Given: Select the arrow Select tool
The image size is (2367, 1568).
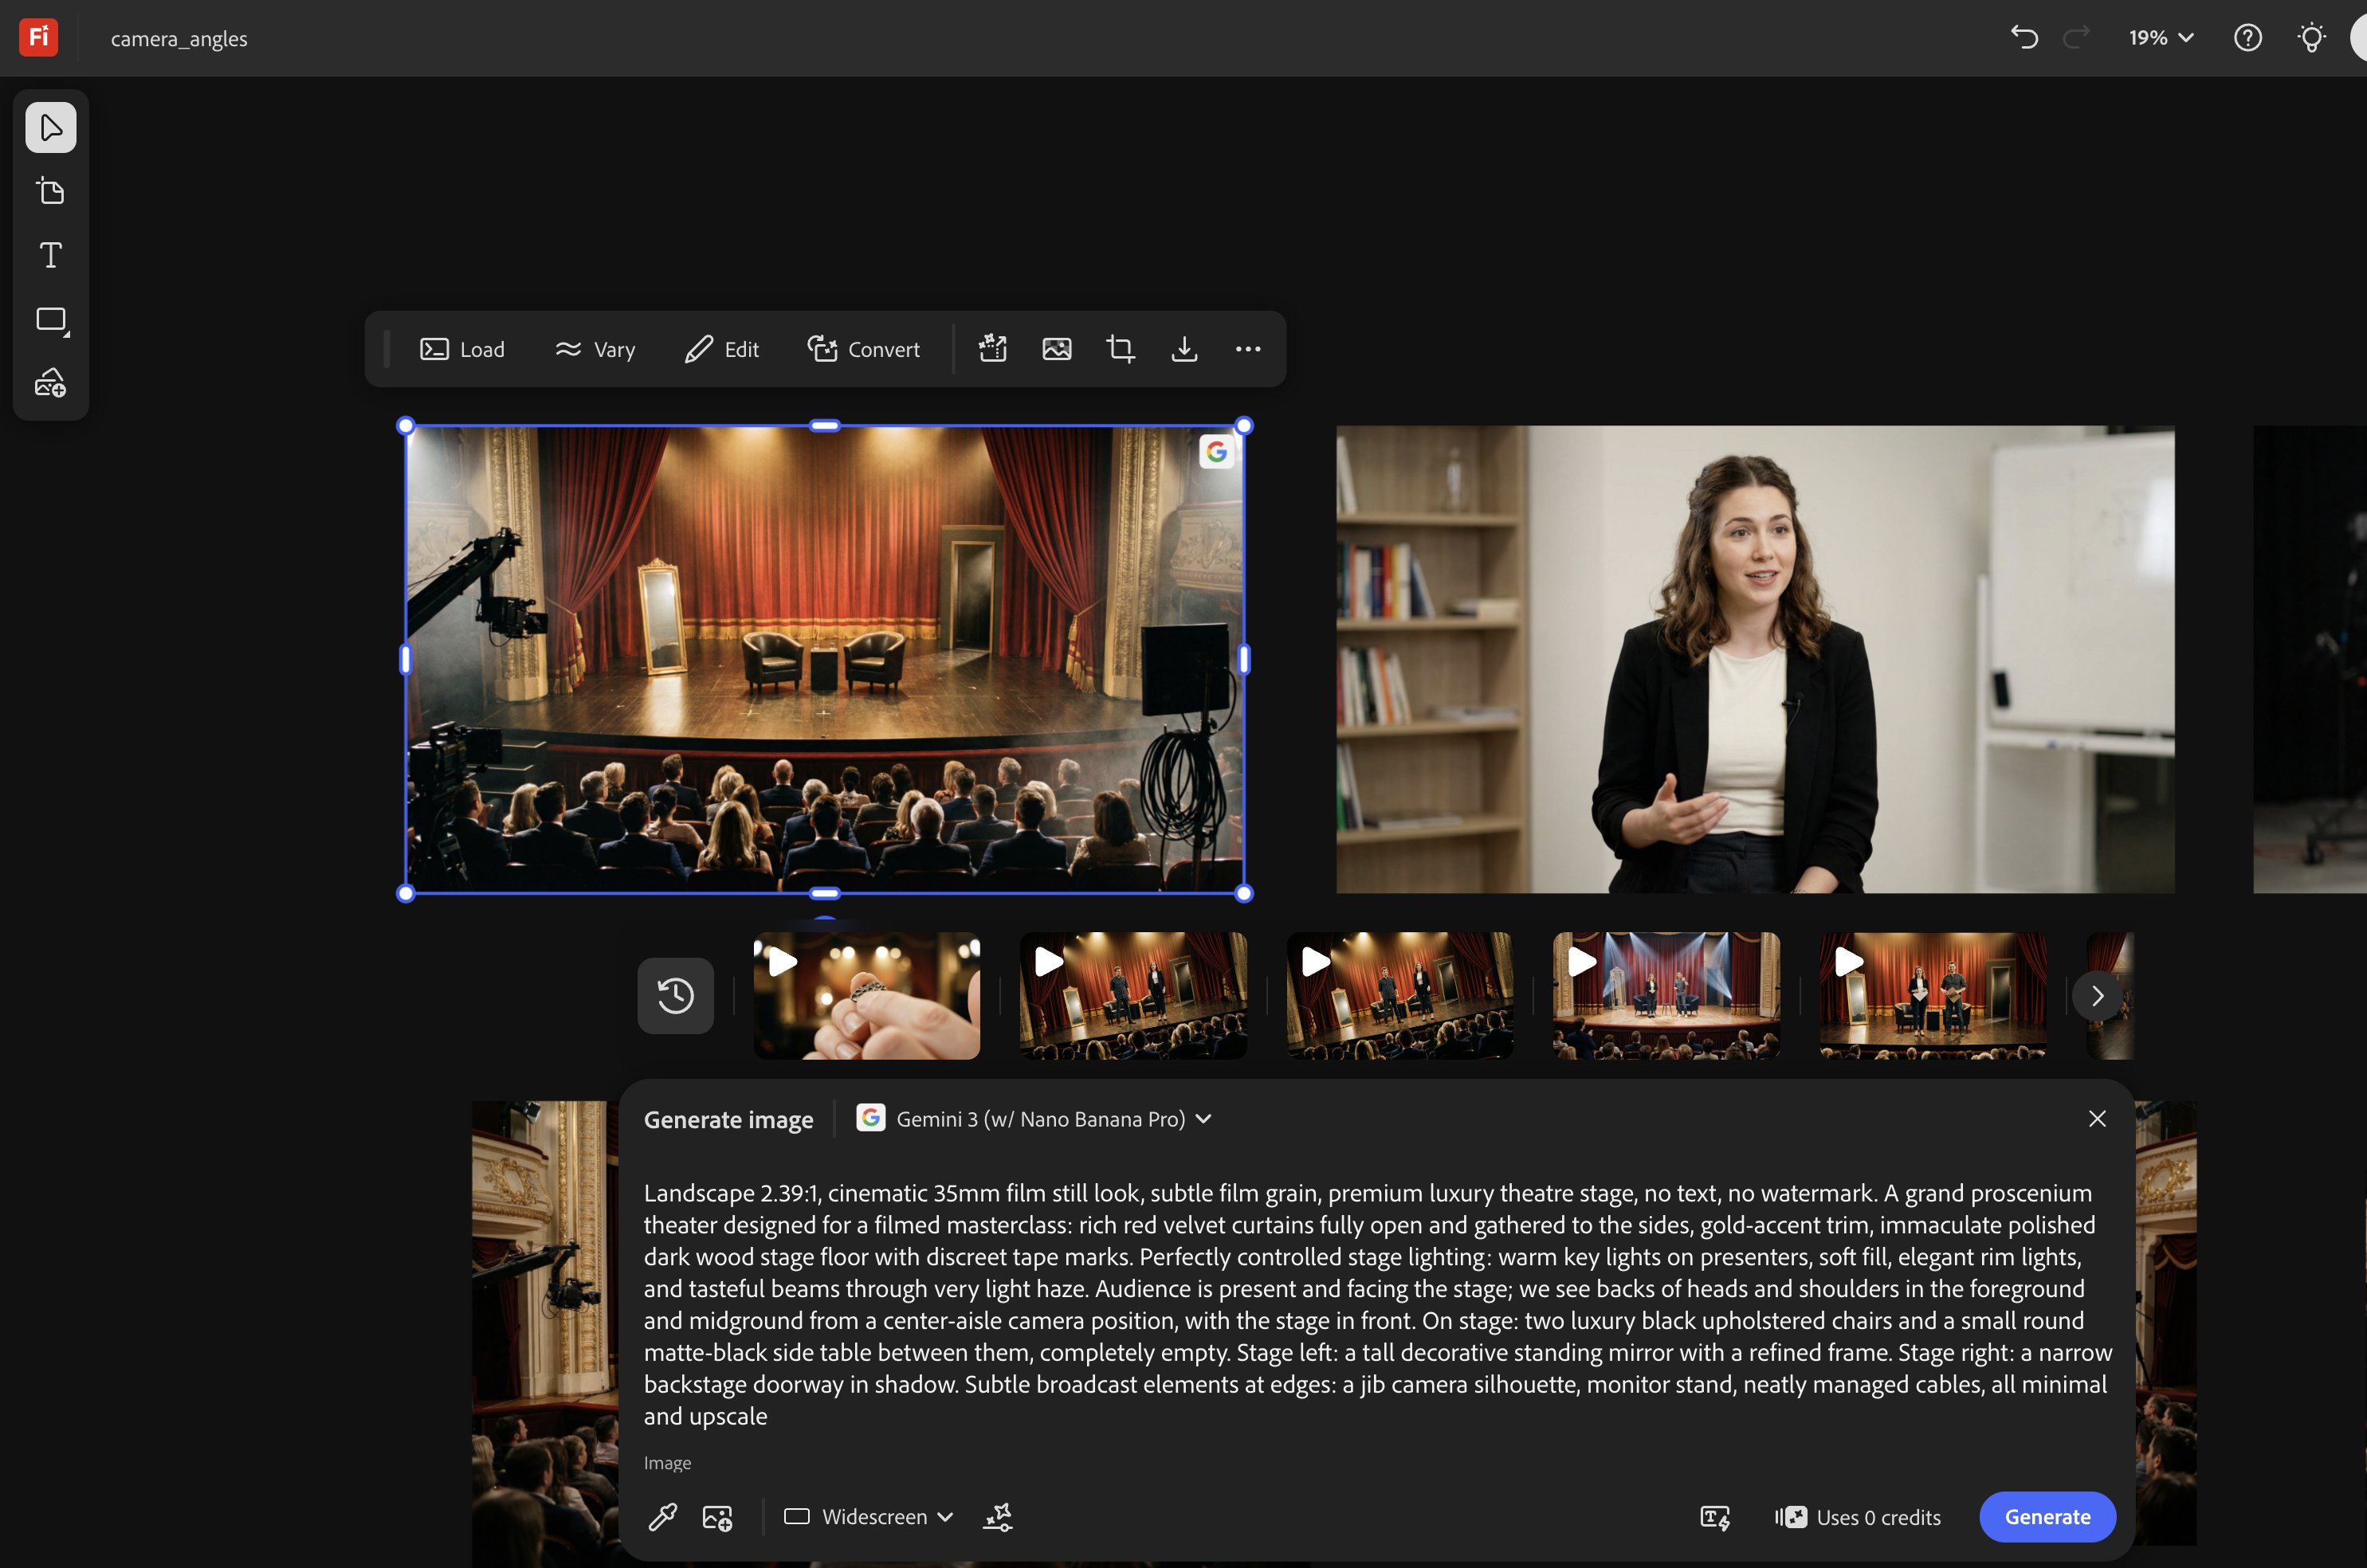Looking at the screenshot, I should (x=51, y=128).
